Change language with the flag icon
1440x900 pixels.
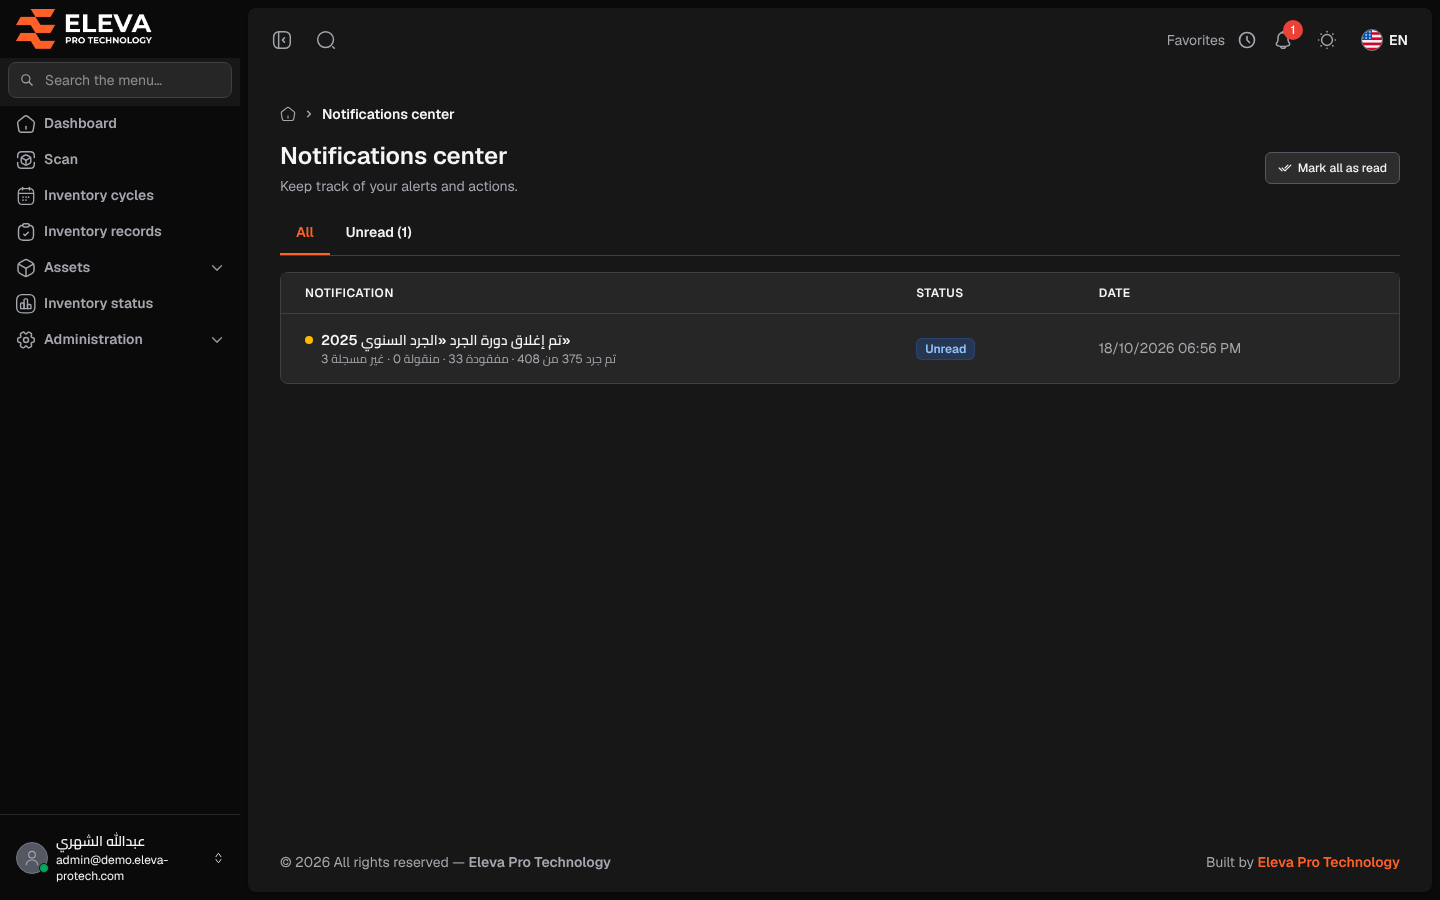pyautogui.click(x=1372, y=40)
